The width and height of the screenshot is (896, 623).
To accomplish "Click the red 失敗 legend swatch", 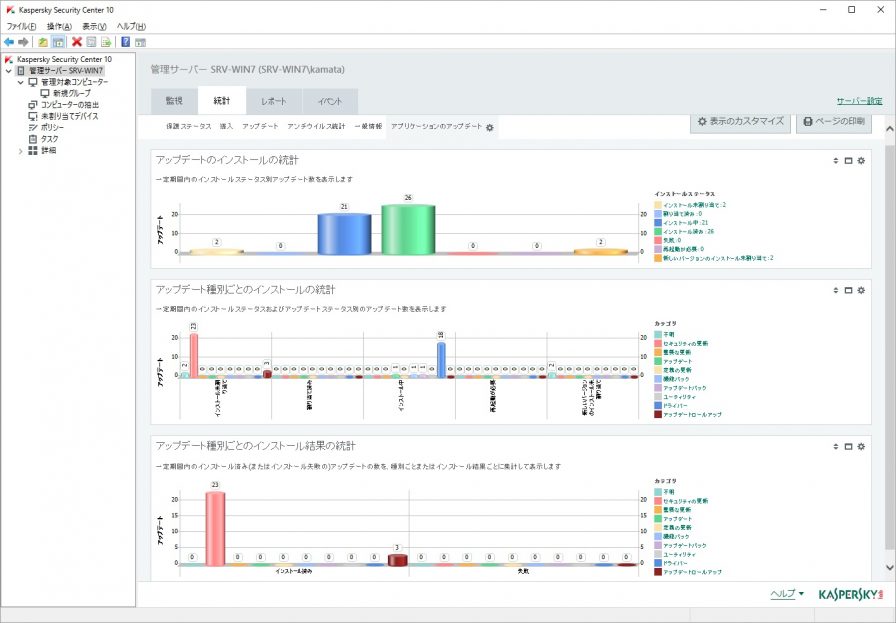I will pos(658,241).
